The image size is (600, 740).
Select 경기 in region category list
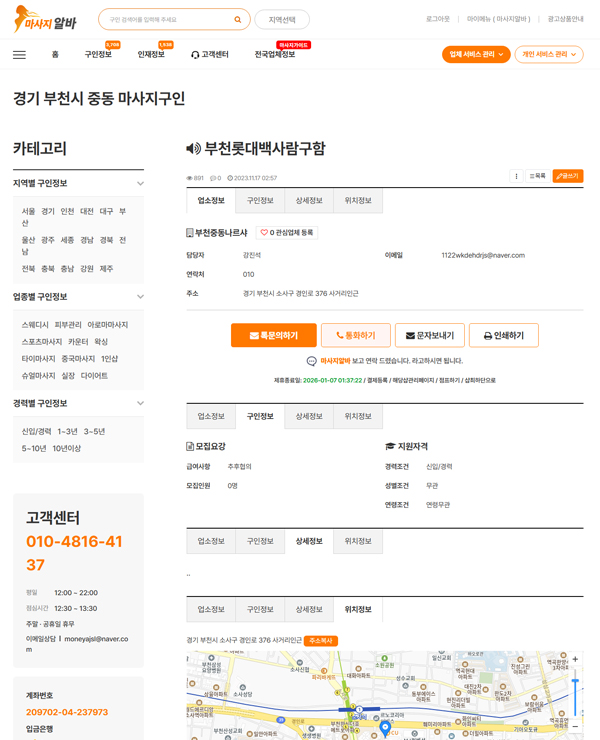tap(48, 211)
